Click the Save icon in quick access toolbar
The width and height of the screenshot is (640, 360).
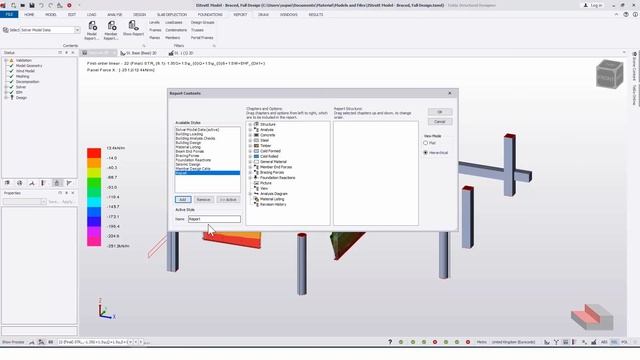coord(32,5)
